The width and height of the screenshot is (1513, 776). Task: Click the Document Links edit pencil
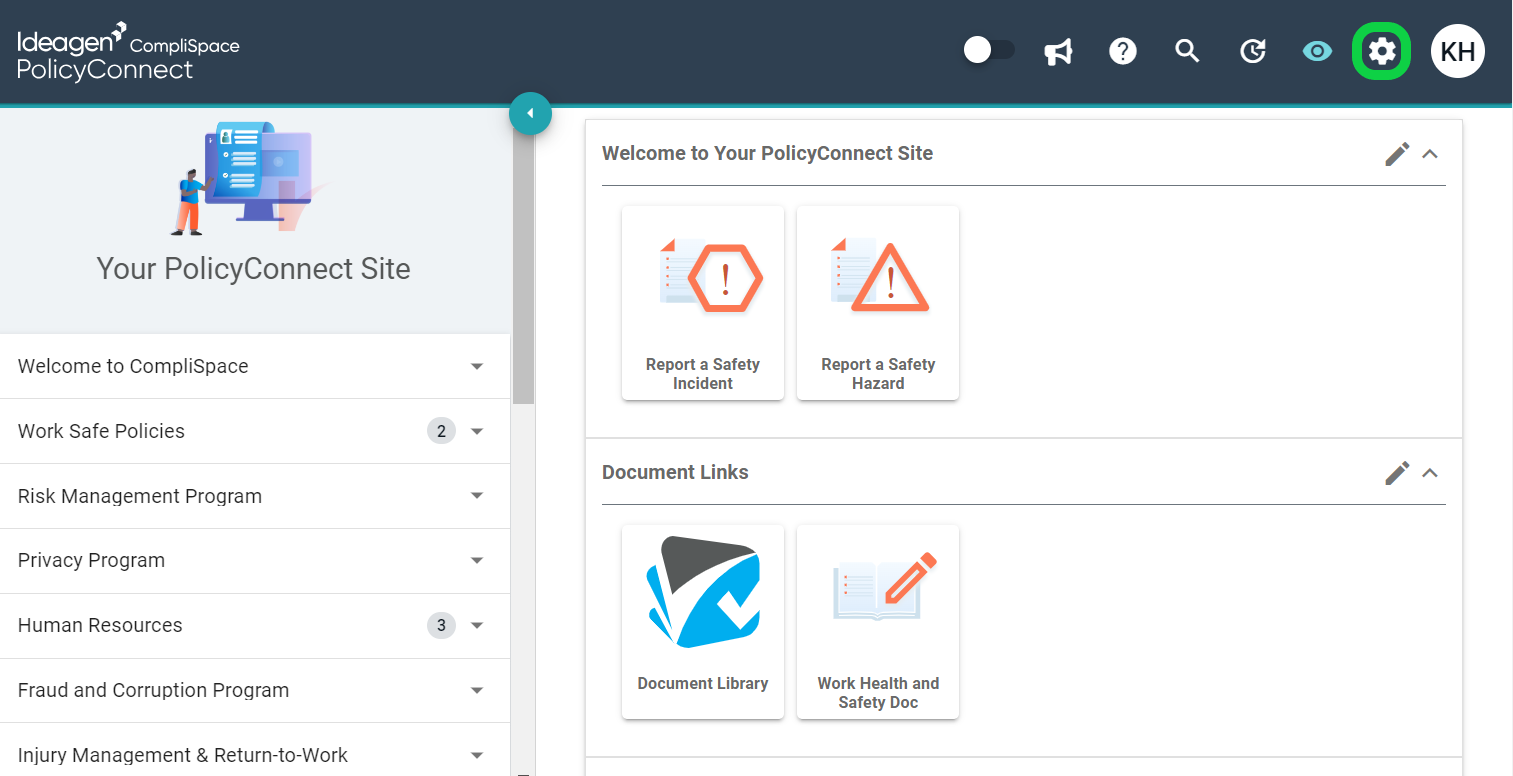pyautogui.click(x=1397, y=473)
